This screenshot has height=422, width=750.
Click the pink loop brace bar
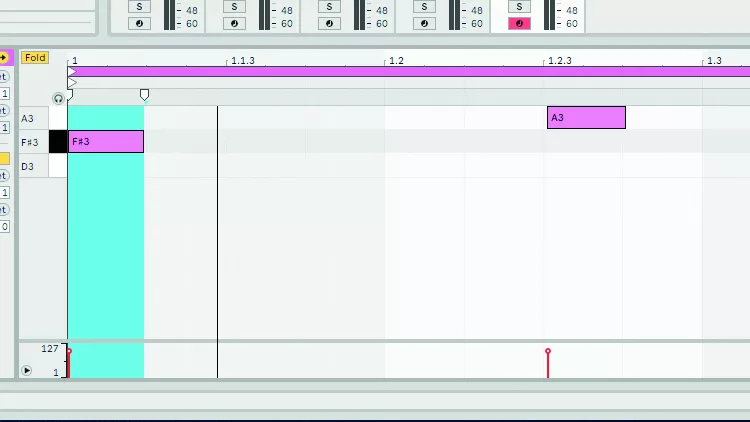(x=400, y=72)
